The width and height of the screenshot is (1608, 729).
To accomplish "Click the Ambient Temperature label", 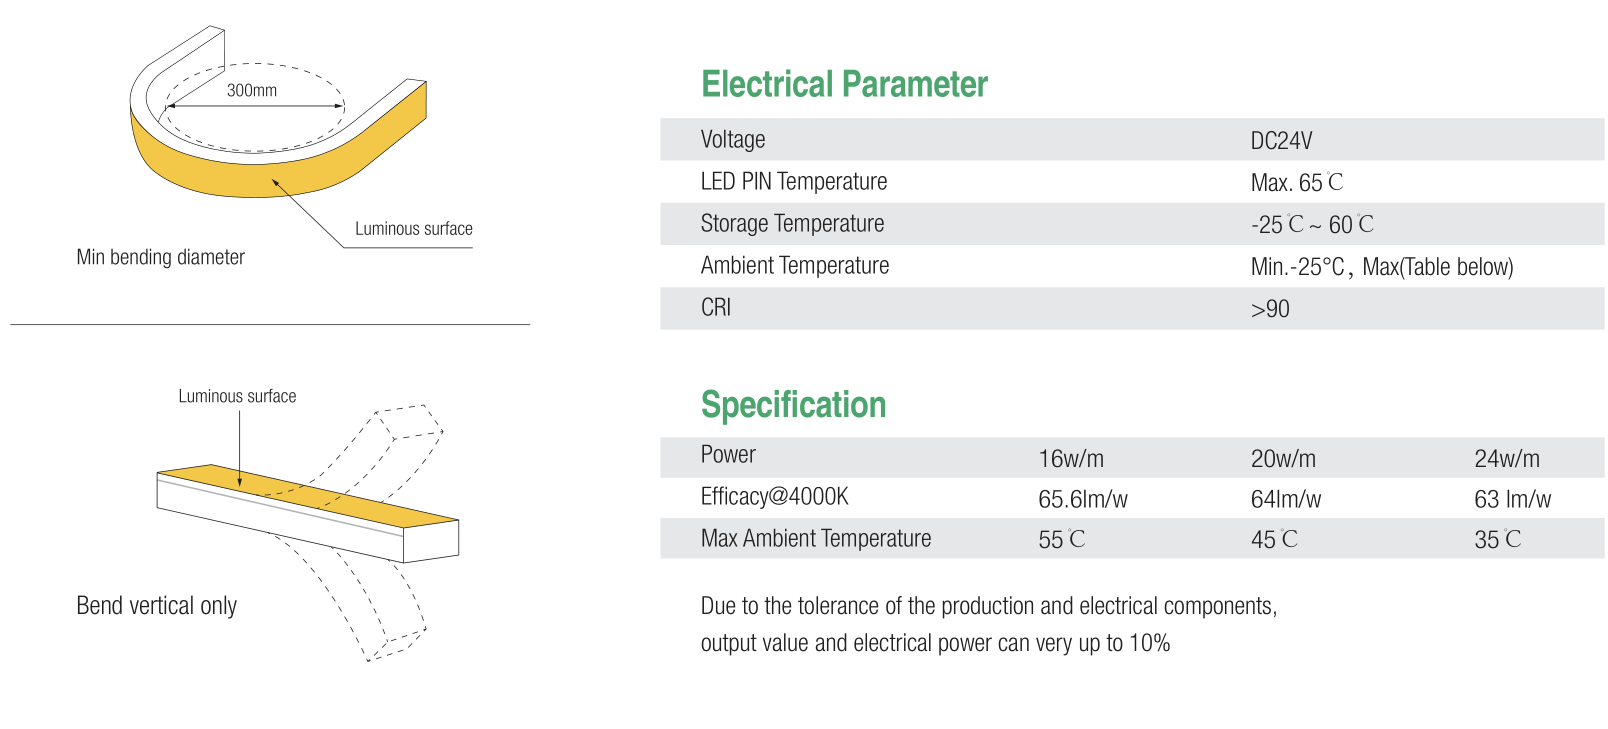I will coord(795,266).
